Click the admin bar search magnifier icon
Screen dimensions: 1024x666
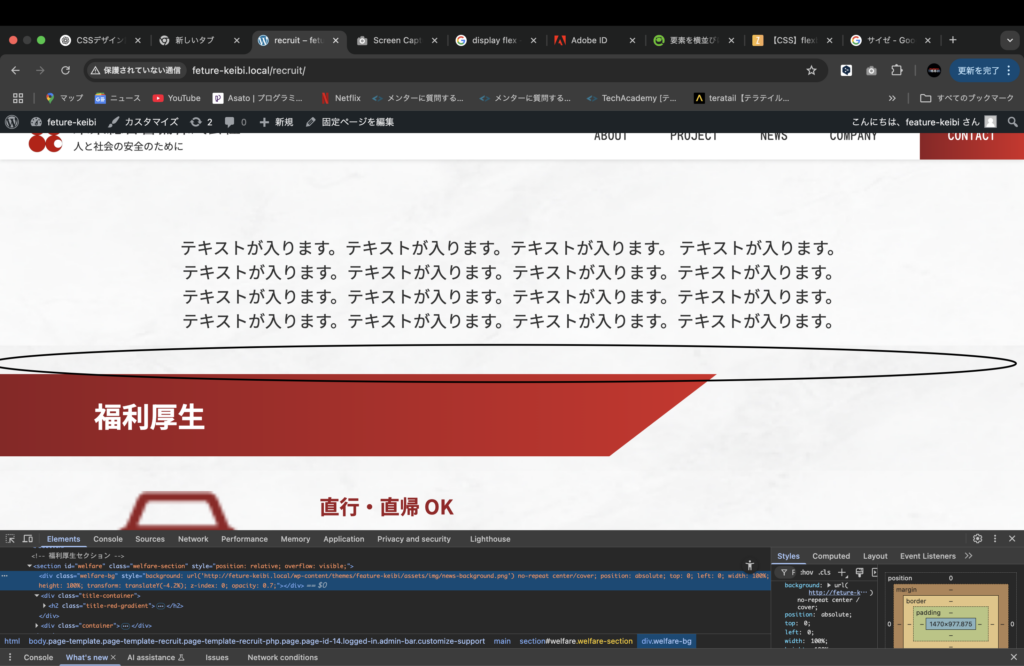1012,122
